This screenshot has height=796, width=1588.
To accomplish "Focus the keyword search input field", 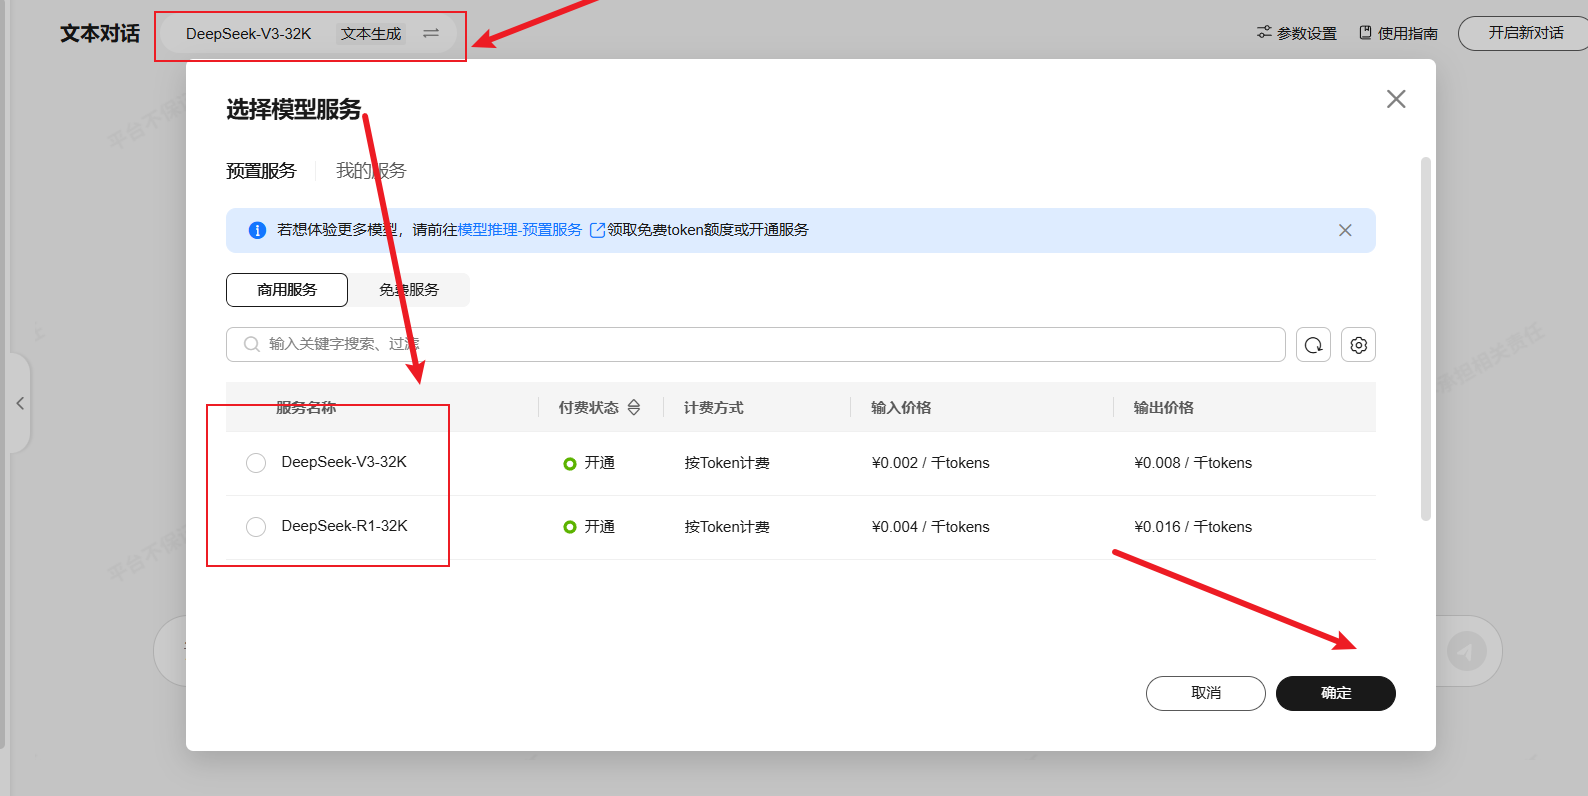I will pos(756,344).
